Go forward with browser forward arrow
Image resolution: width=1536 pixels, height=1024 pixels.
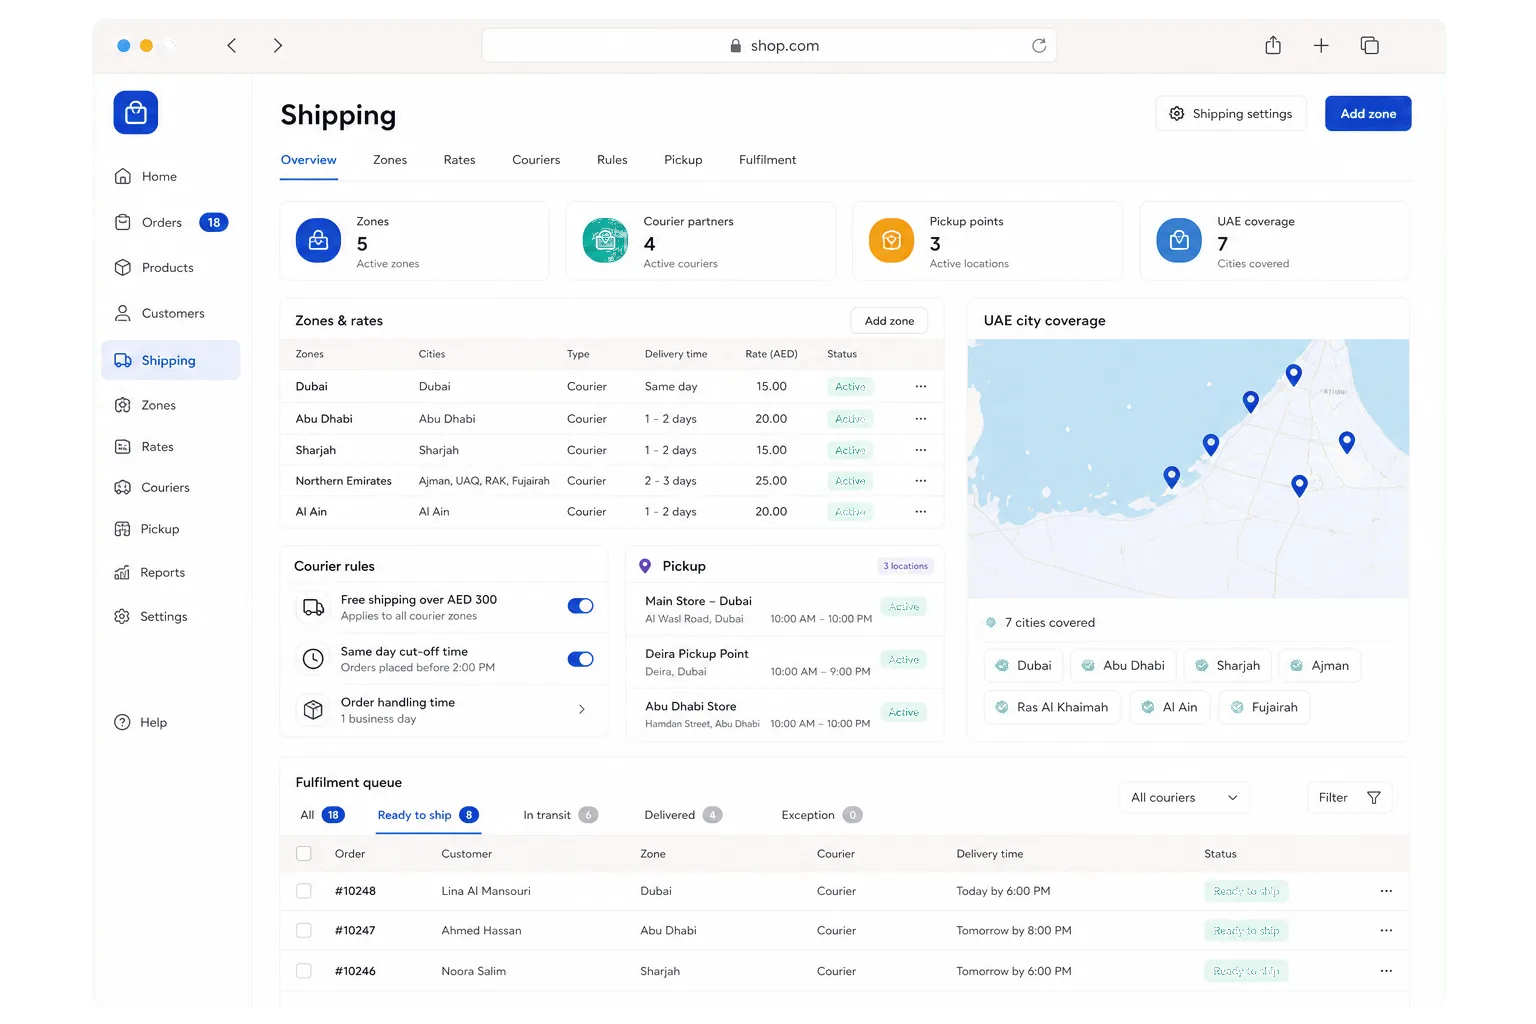click(278, 45)
